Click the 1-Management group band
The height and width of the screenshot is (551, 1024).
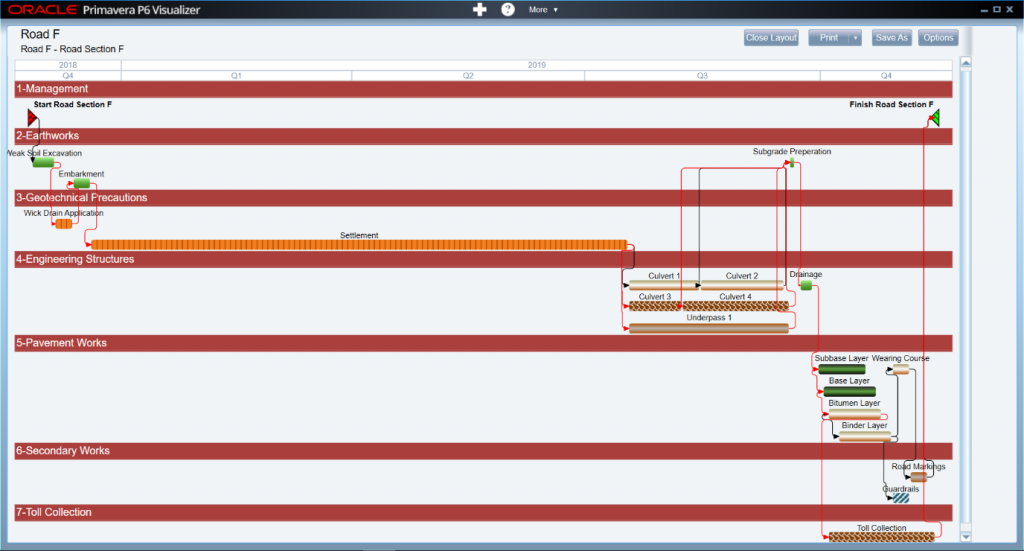click(483, 89)
